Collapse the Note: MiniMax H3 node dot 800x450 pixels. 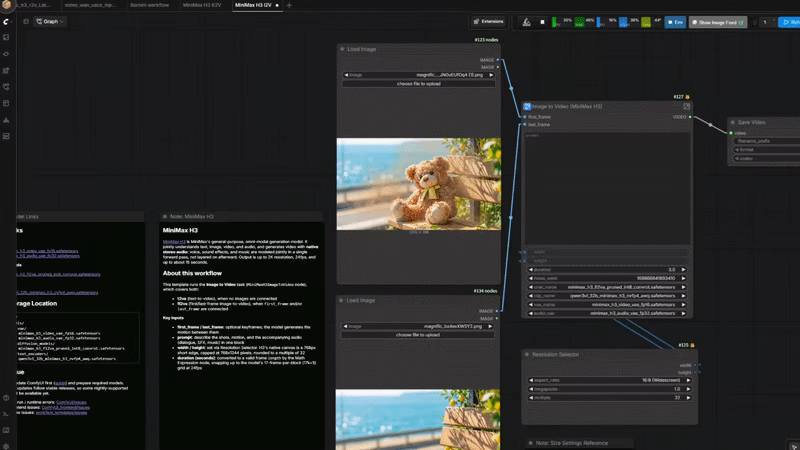click(x=165, y=217)
